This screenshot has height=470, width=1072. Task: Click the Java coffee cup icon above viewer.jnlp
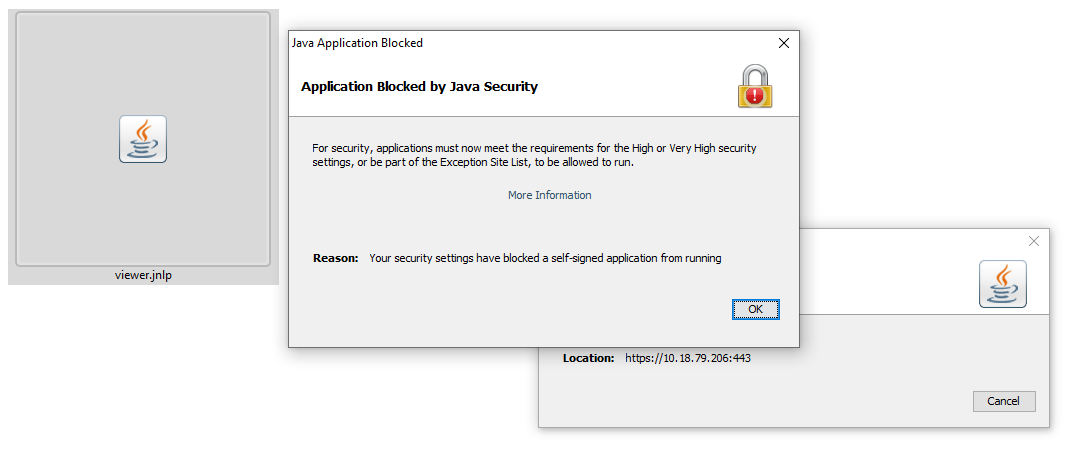point(143,139)
